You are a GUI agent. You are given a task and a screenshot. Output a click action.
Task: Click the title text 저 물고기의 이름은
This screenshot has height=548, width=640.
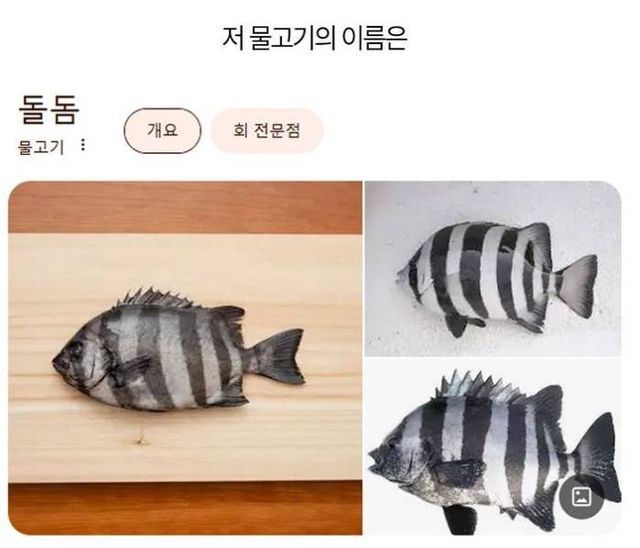(314, 38)
